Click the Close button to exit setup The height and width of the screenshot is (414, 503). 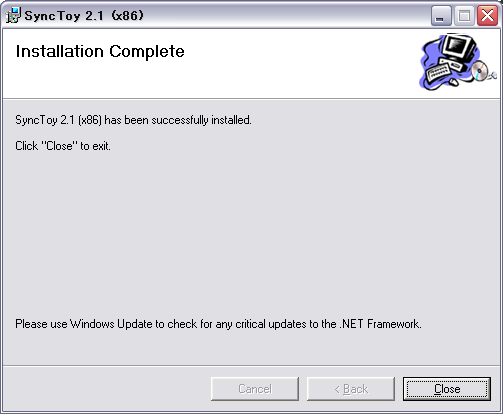point(447,389)
